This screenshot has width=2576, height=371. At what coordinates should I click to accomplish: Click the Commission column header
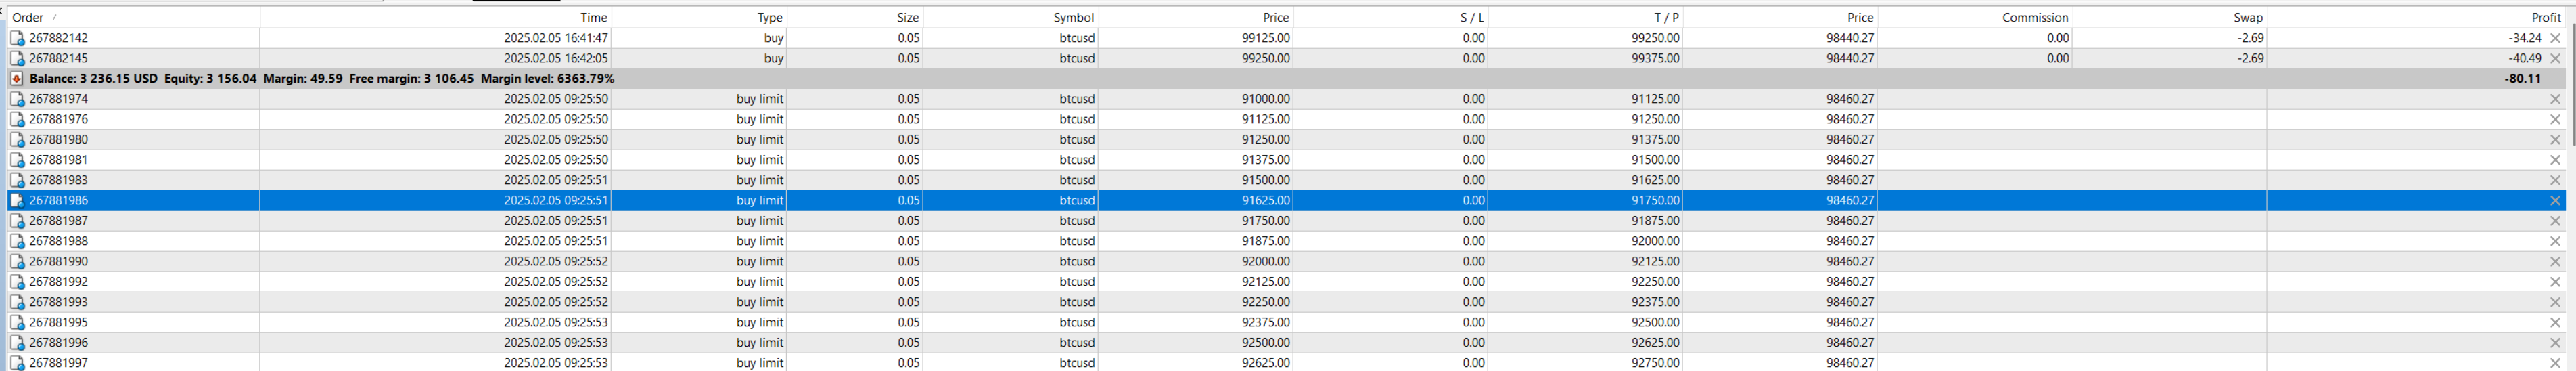coord(2035,18)
